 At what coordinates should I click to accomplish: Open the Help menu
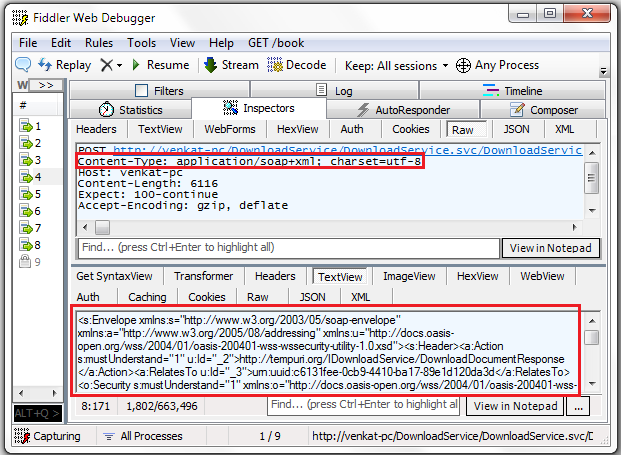point(221,43)
